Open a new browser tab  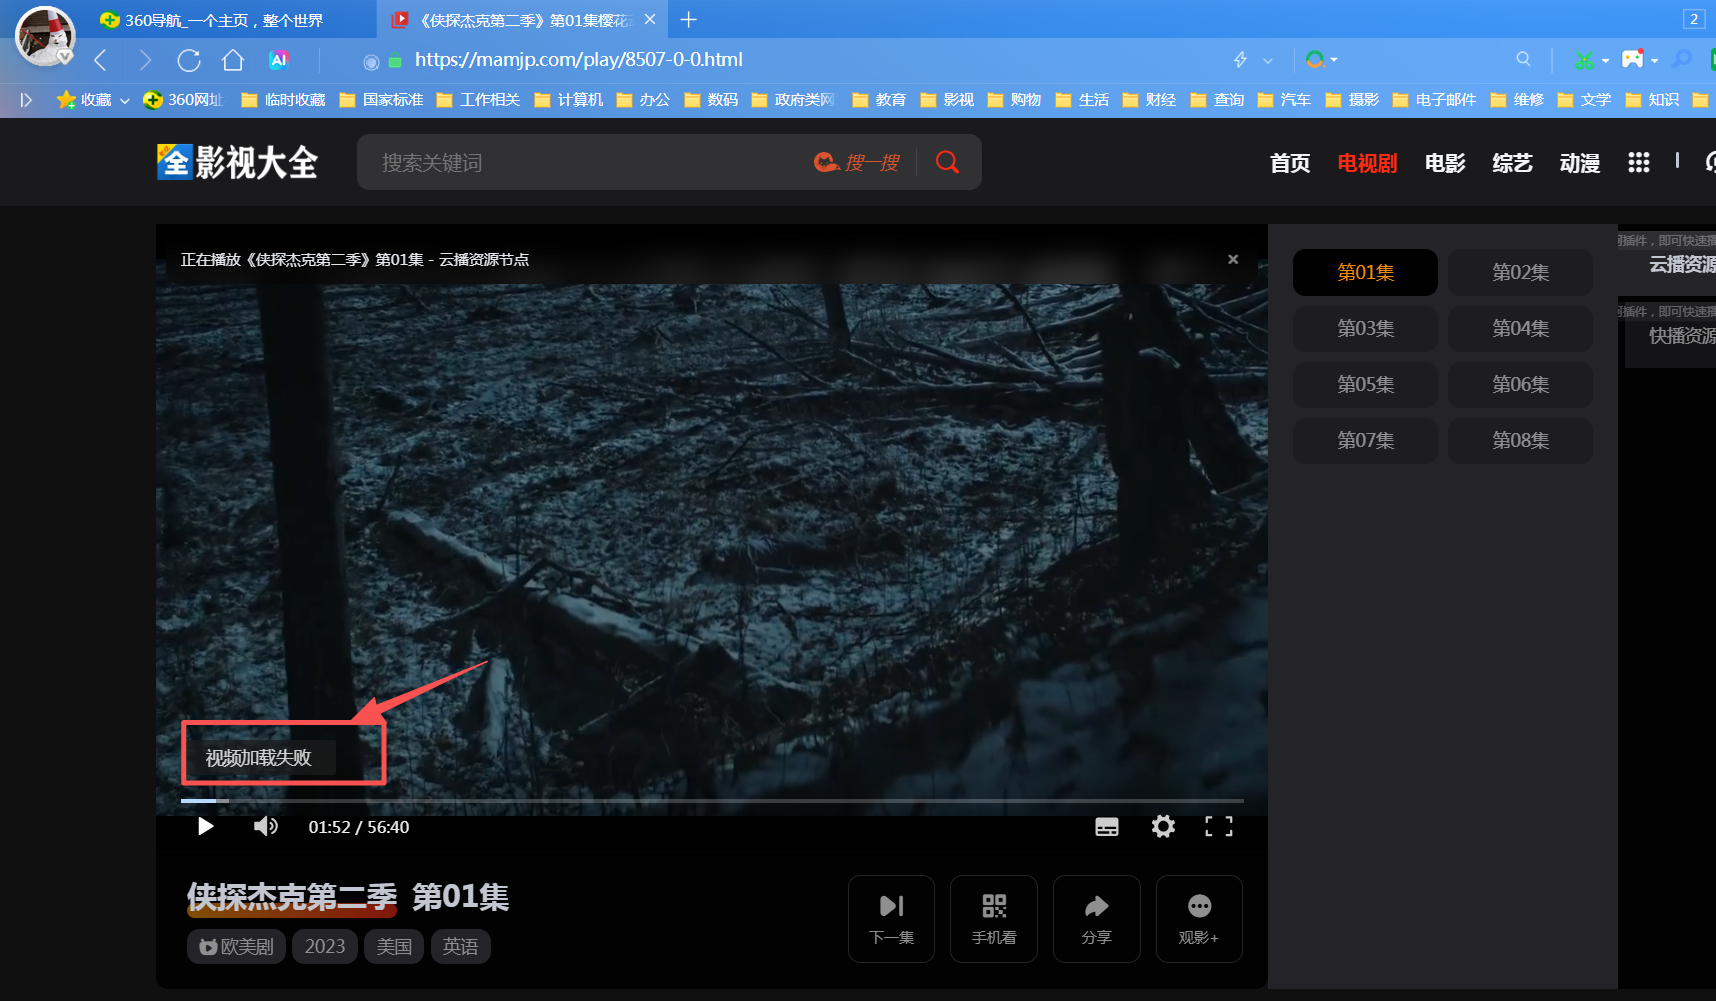tap(688, 19)
